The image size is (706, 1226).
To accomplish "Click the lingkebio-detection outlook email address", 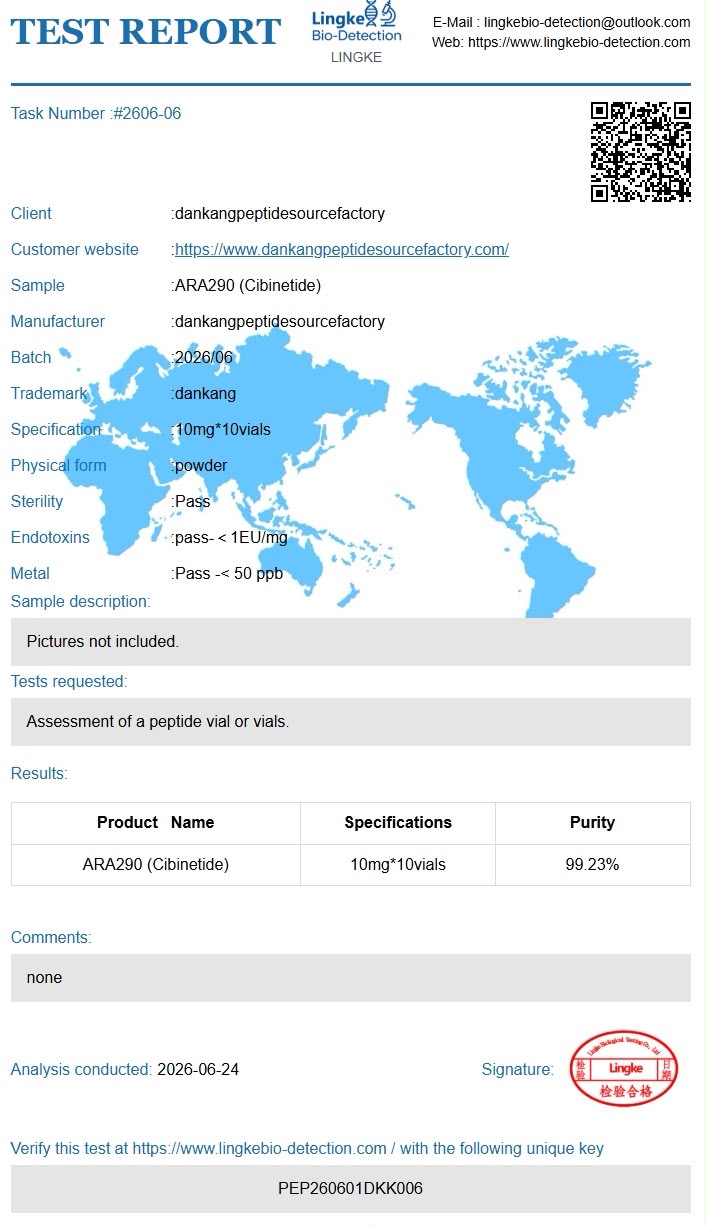I will 587,22.
